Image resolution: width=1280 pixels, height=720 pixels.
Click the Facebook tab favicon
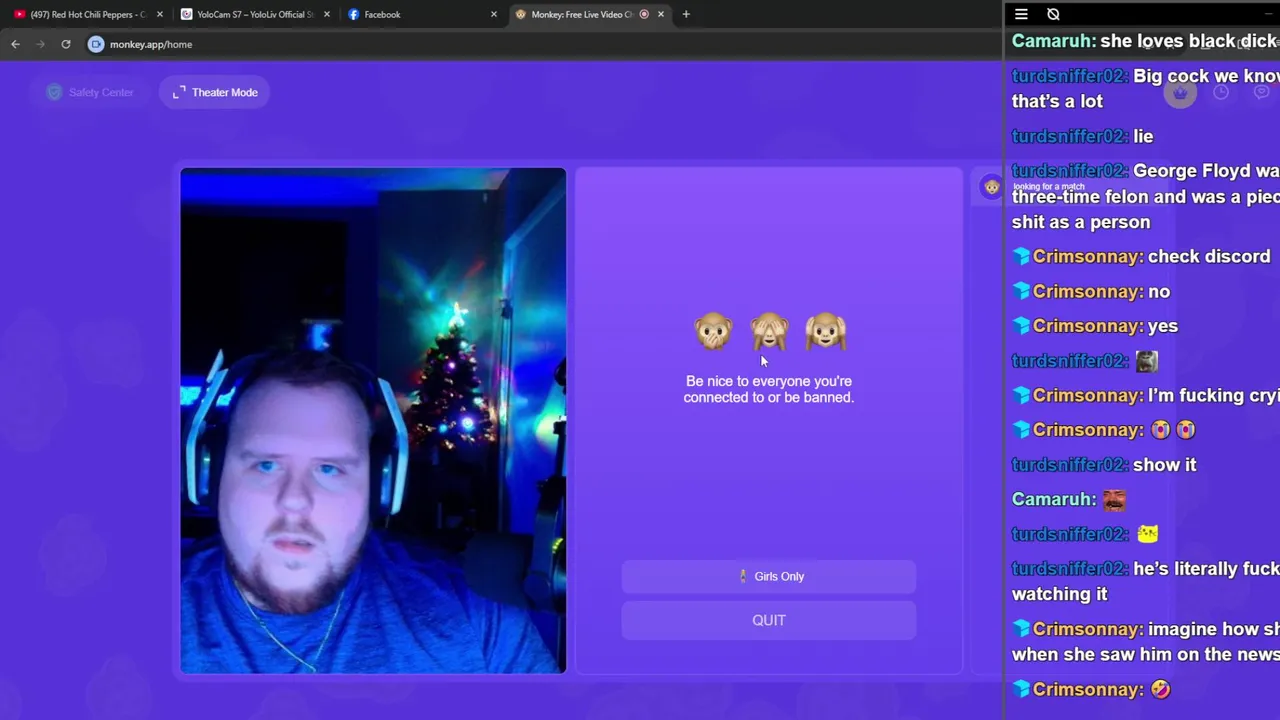[x=354, y=14]
